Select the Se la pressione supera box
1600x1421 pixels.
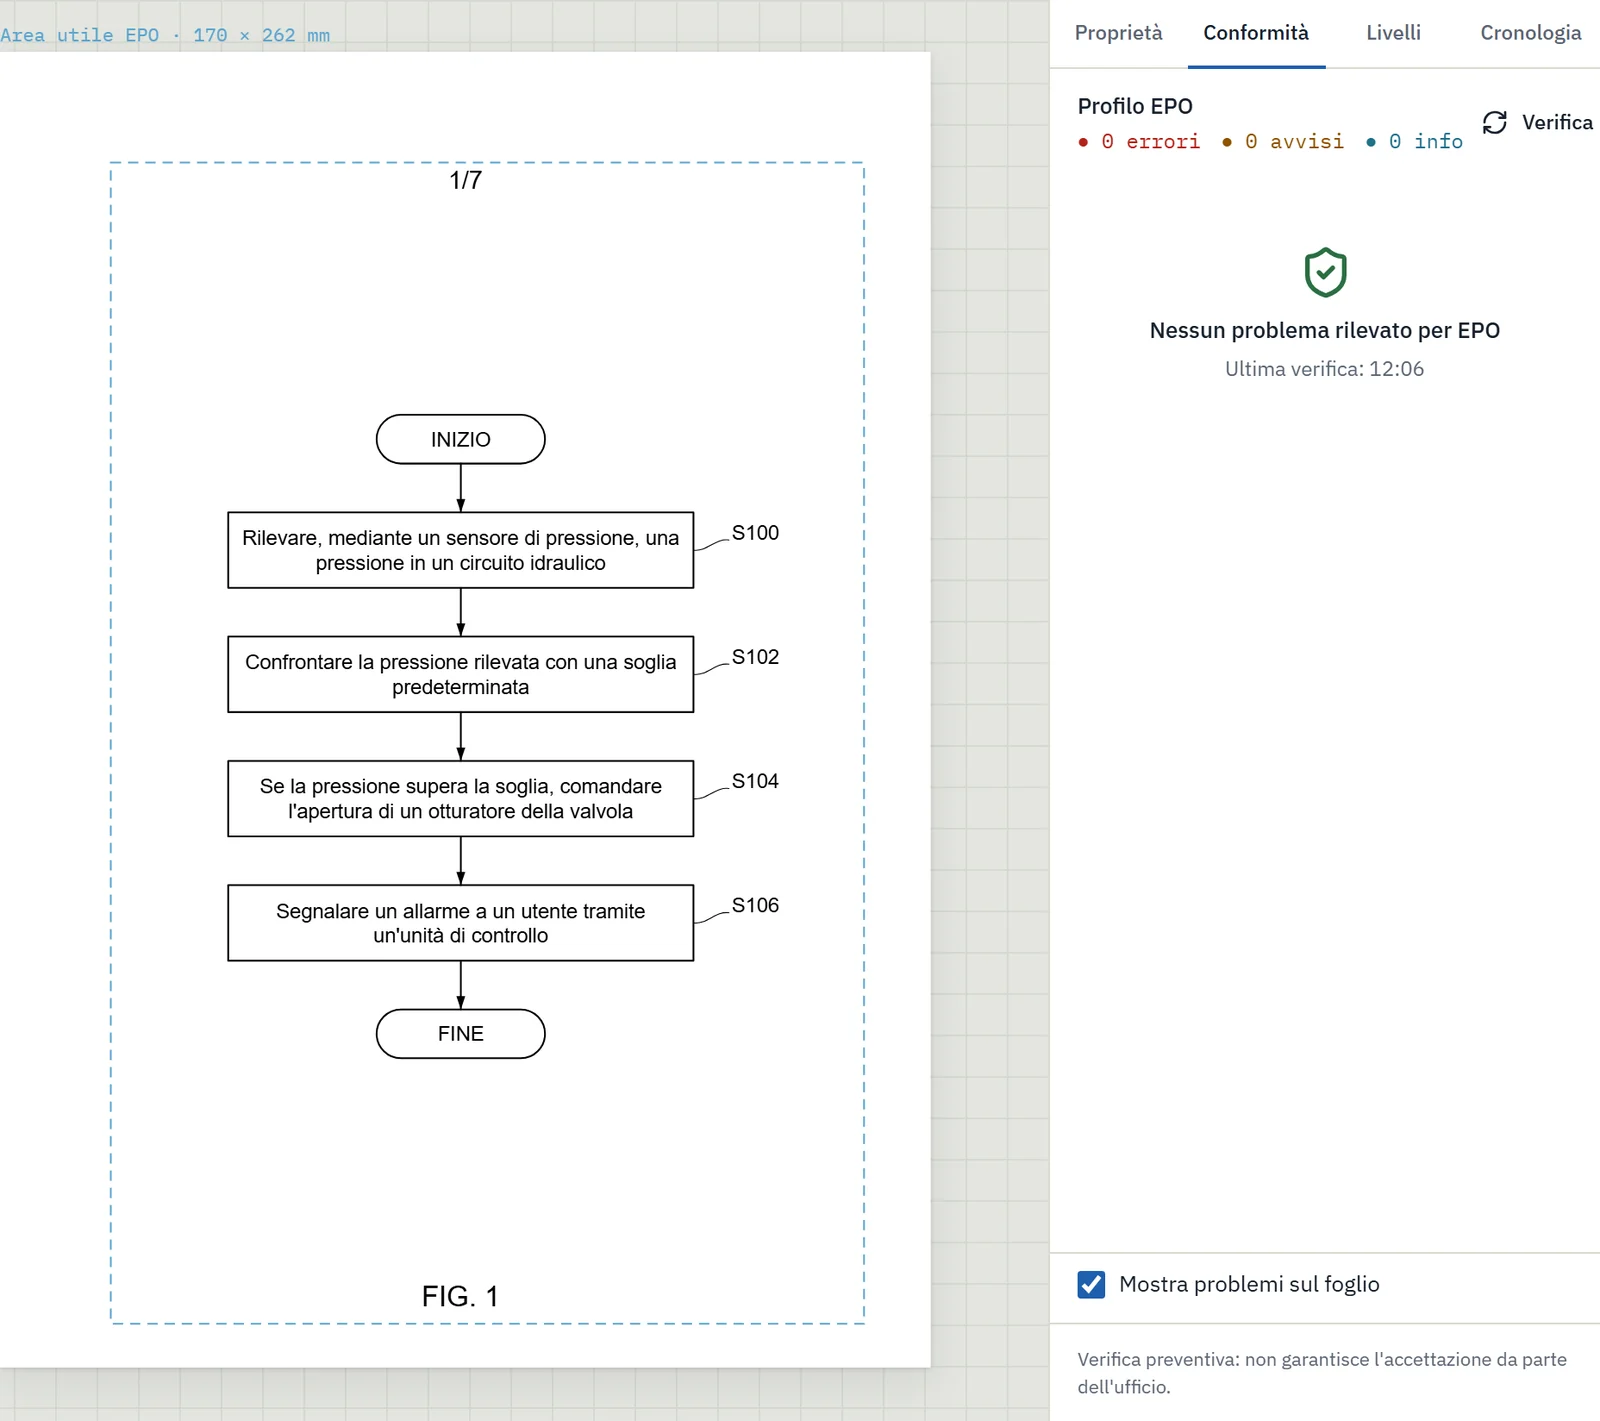pos(460,798)
